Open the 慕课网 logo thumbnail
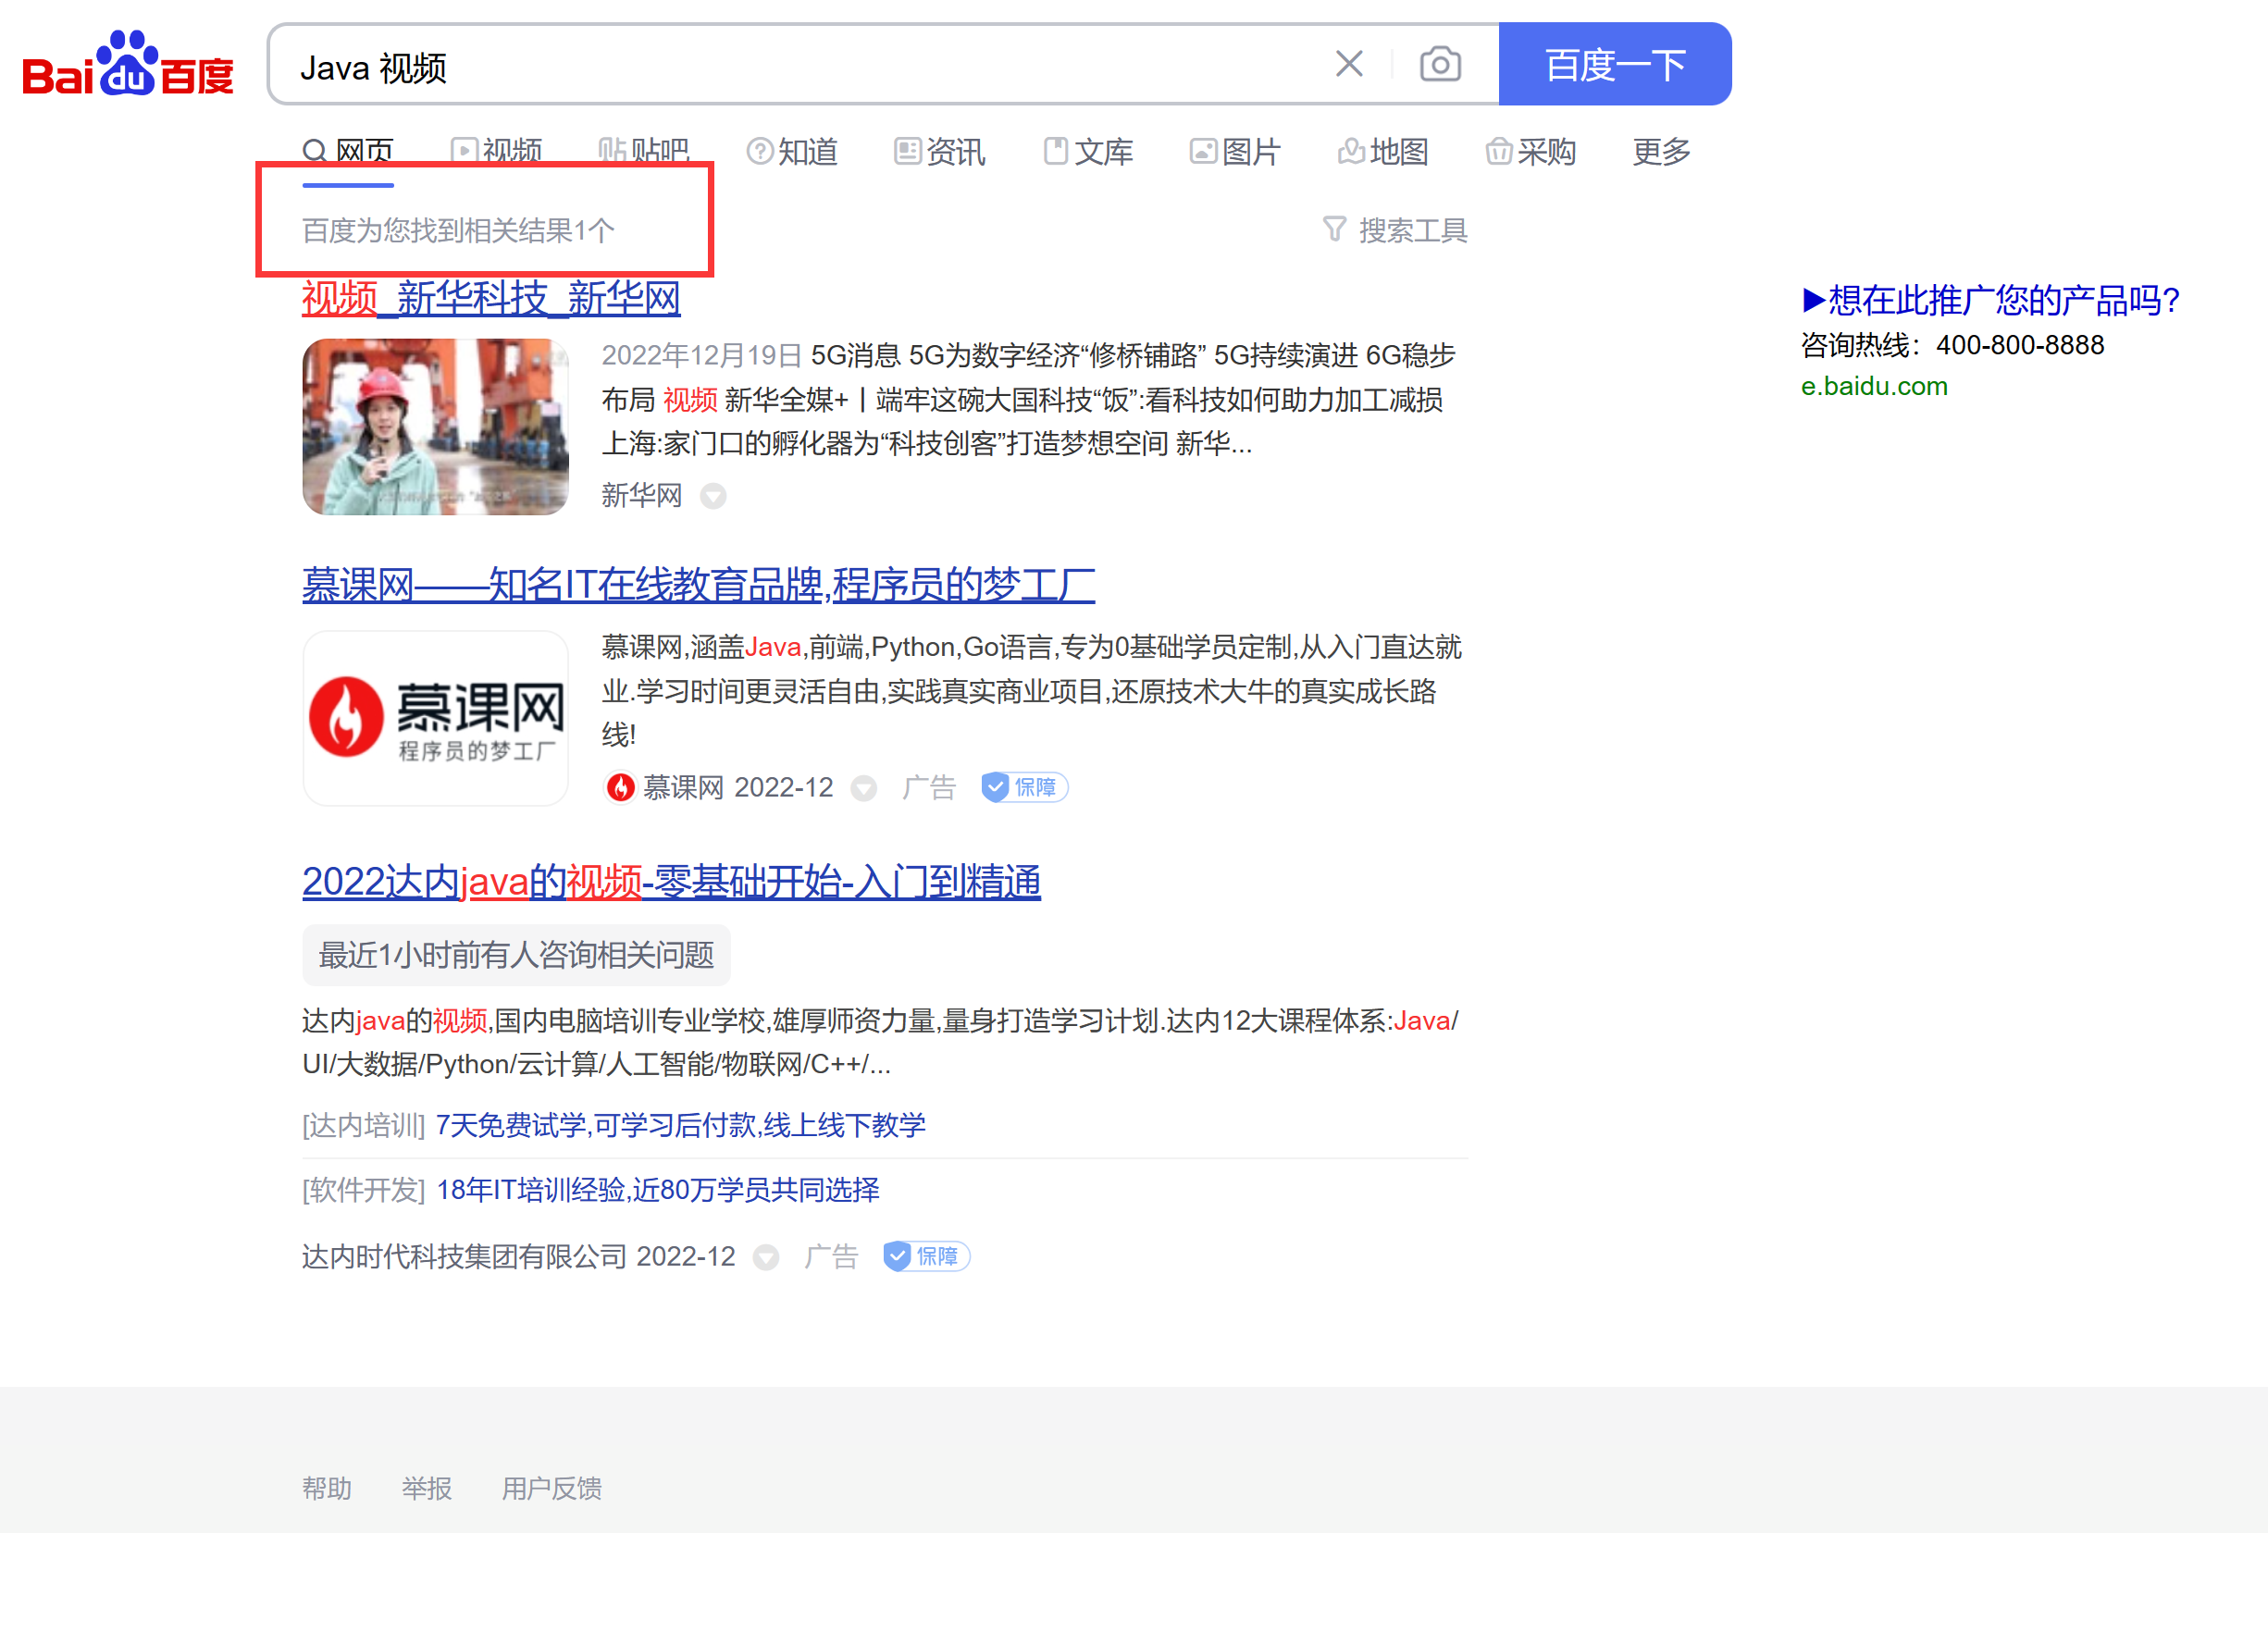2268x1632 pixels. (435, 718)
